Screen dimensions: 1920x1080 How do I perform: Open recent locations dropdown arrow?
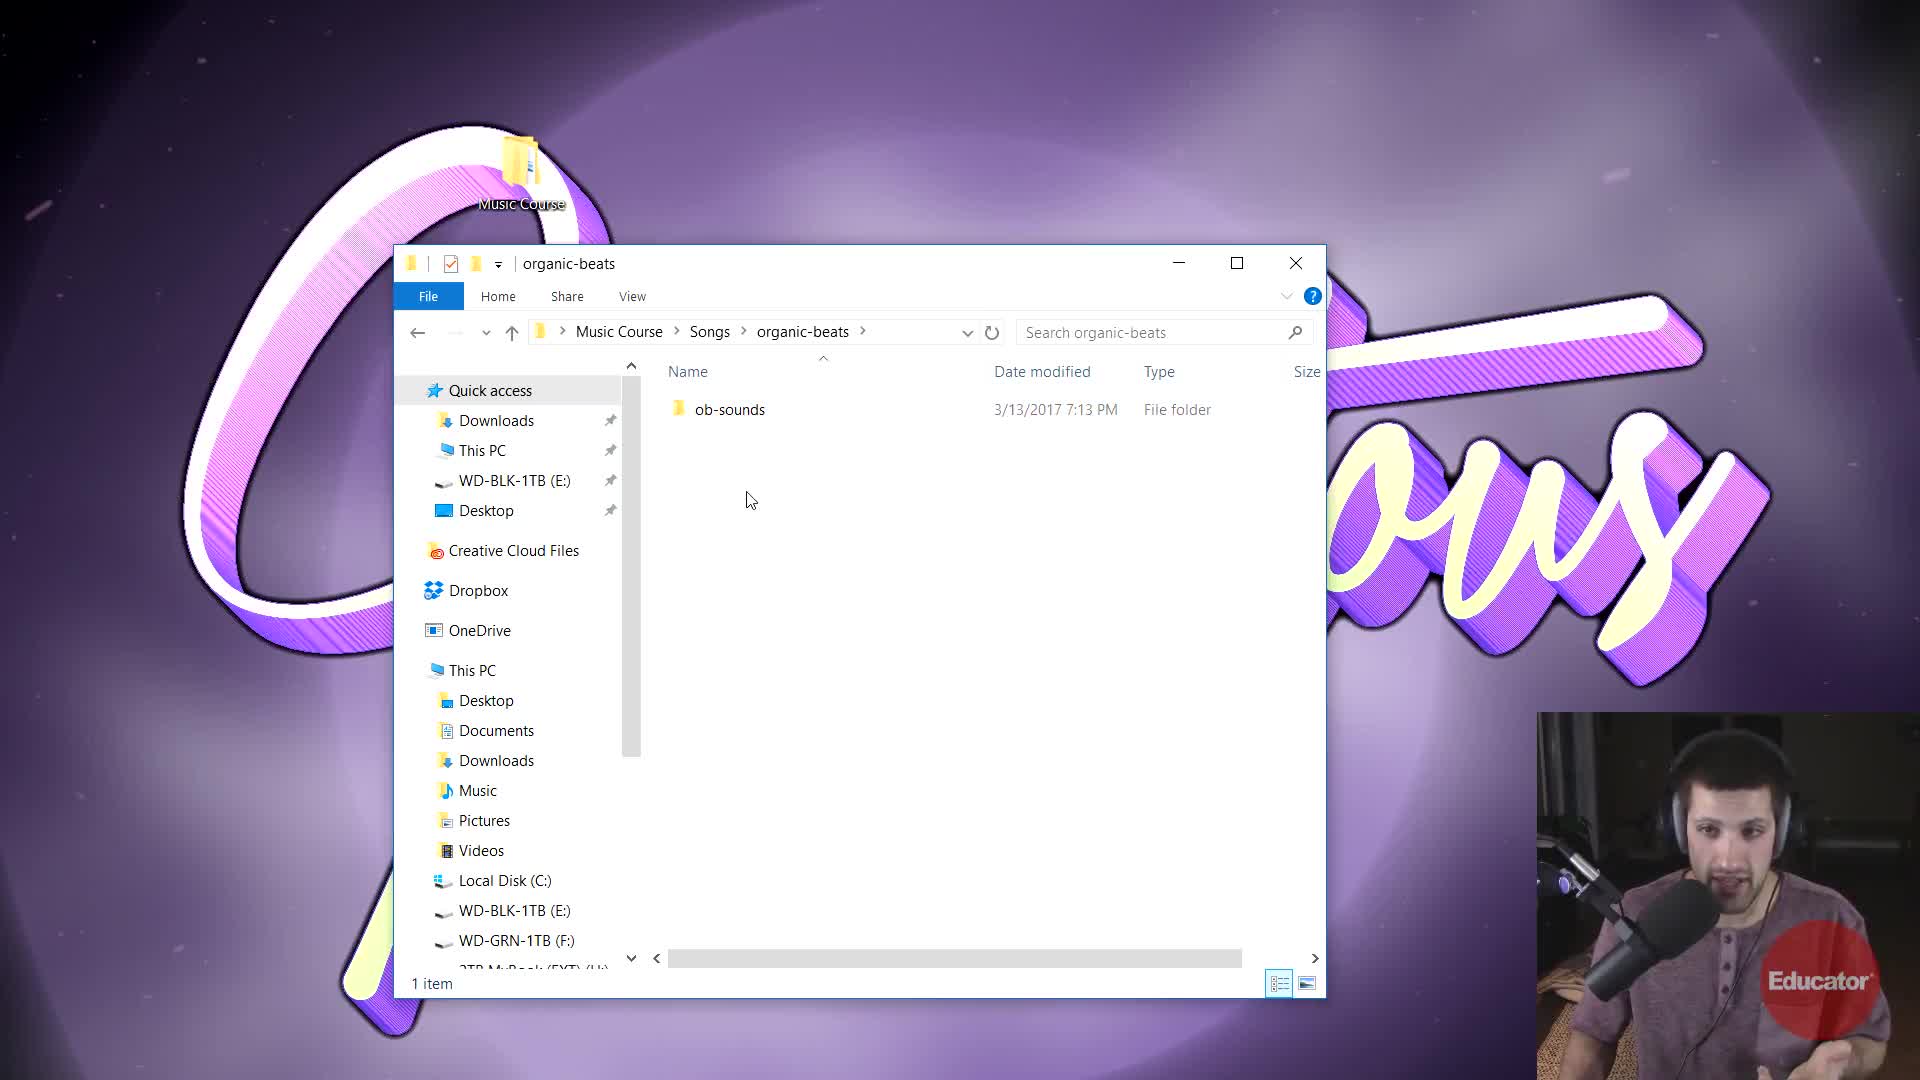pyautogui.click(x=486, y=333)
